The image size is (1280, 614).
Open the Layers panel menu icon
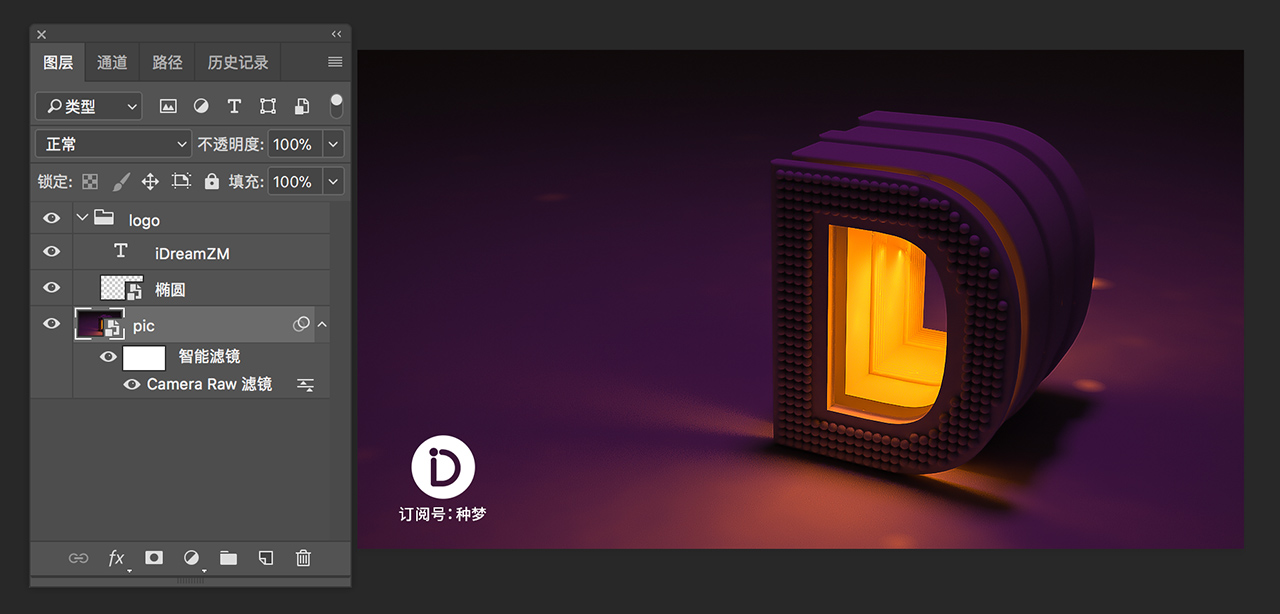point(335,62)
